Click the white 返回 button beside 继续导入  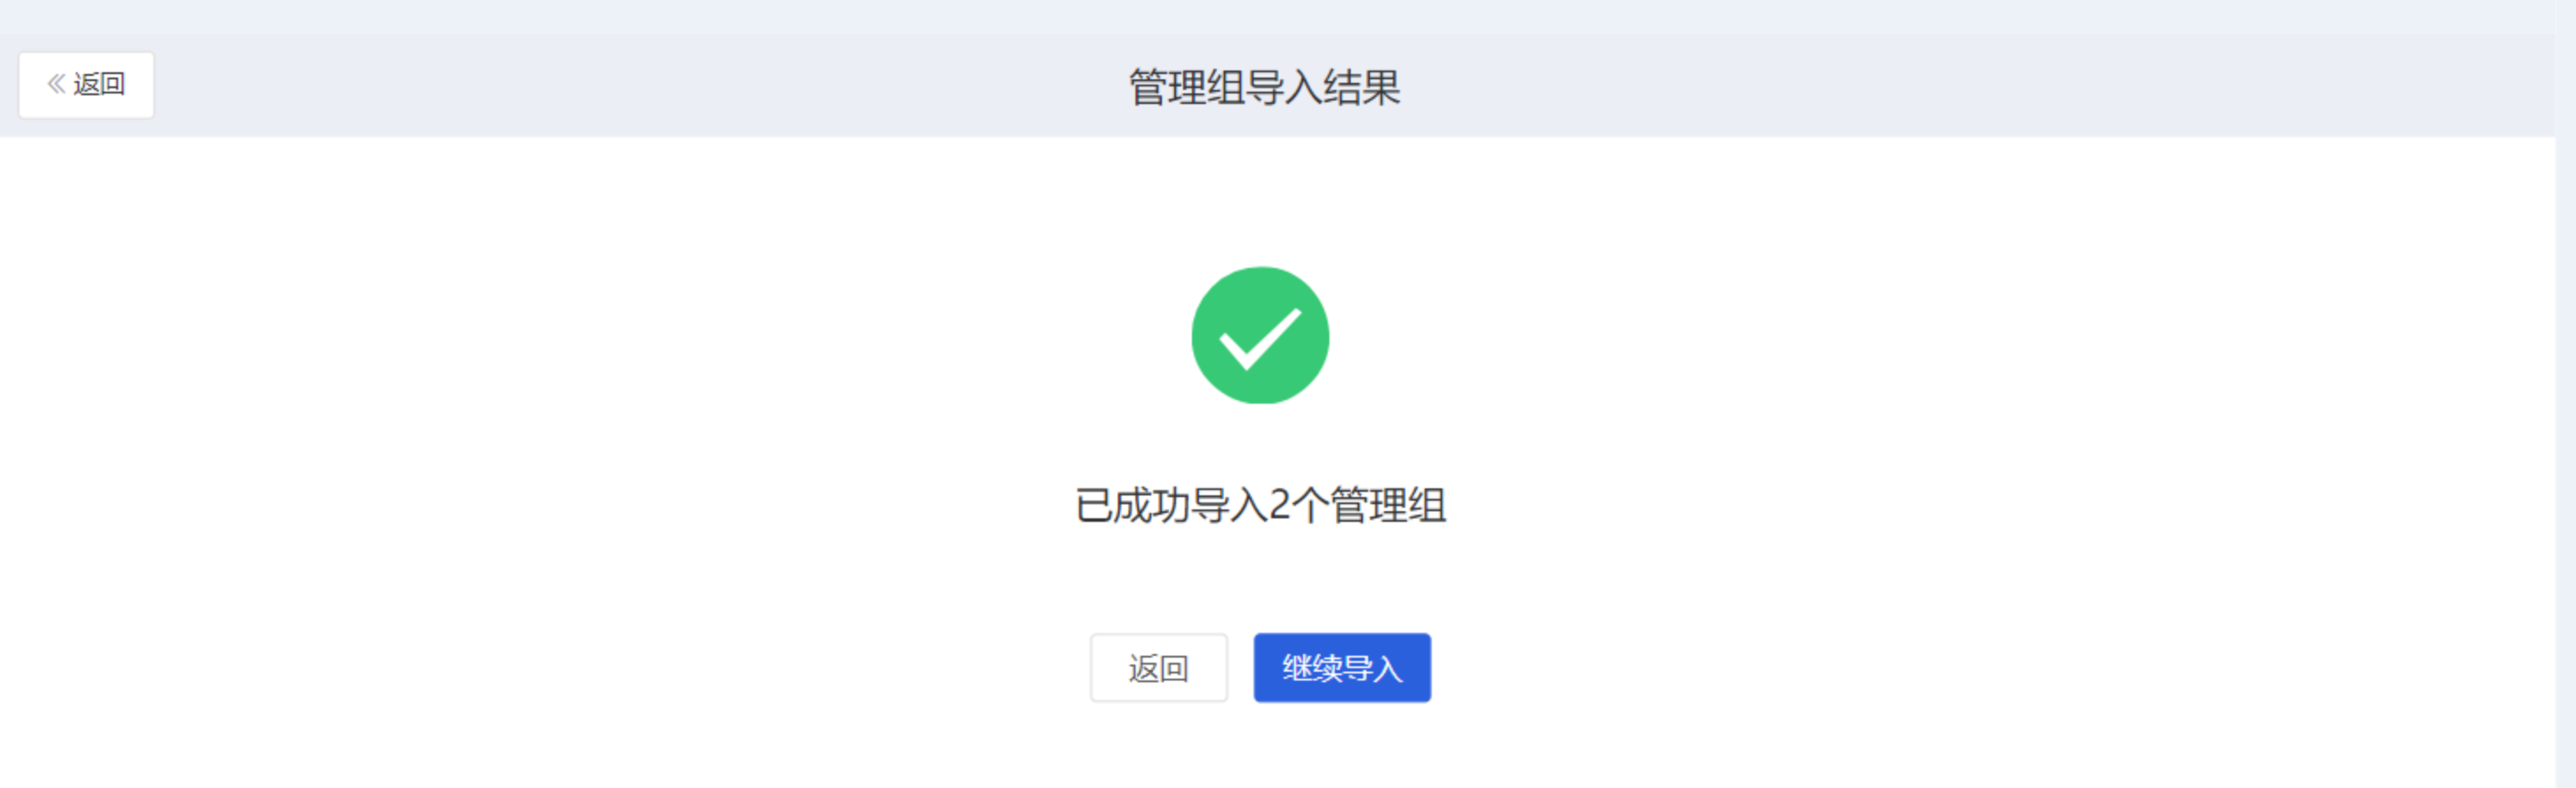[1158, 667]
